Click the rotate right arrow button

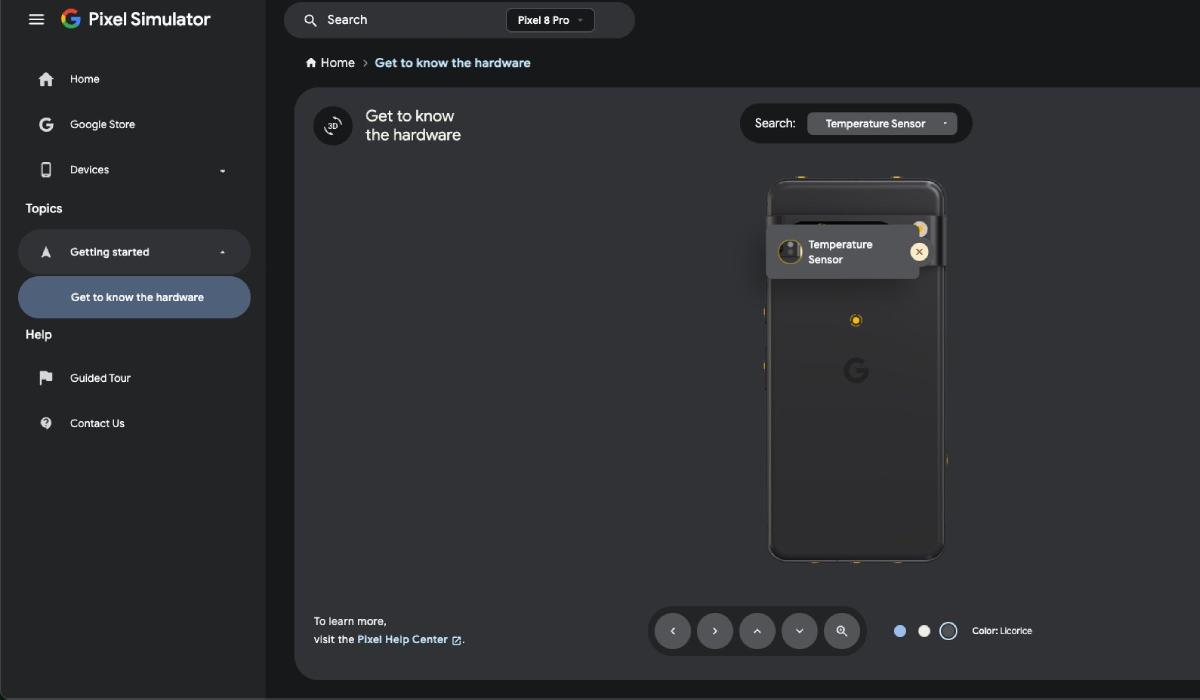coord(715,631)
